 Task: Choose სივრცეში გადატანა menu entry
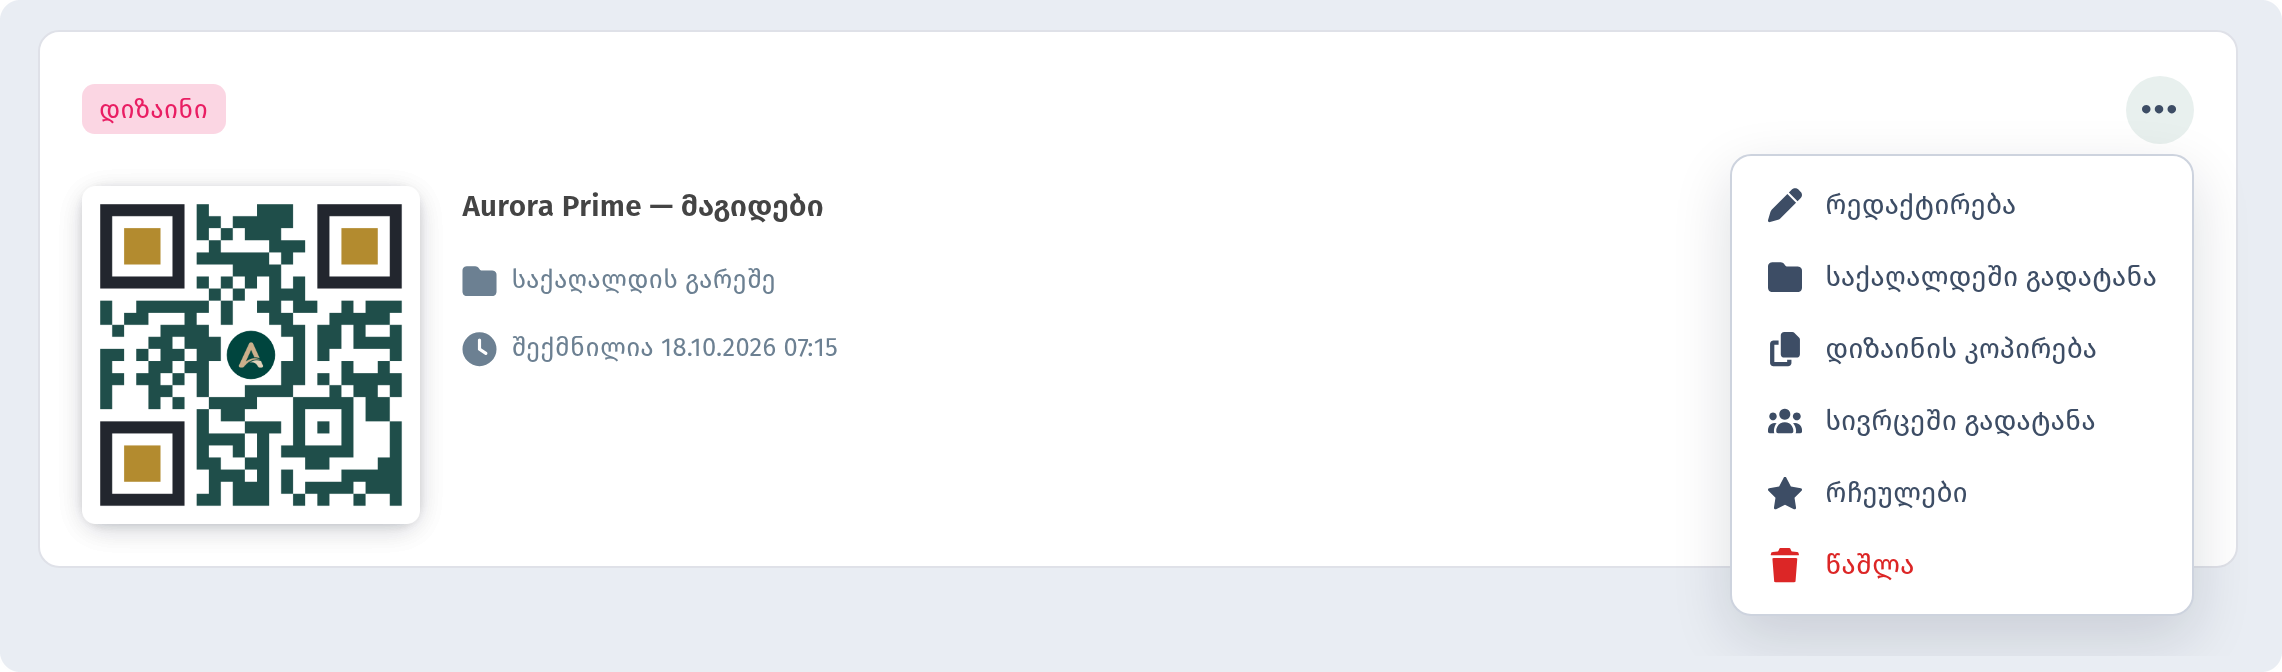pos(1962,421)
